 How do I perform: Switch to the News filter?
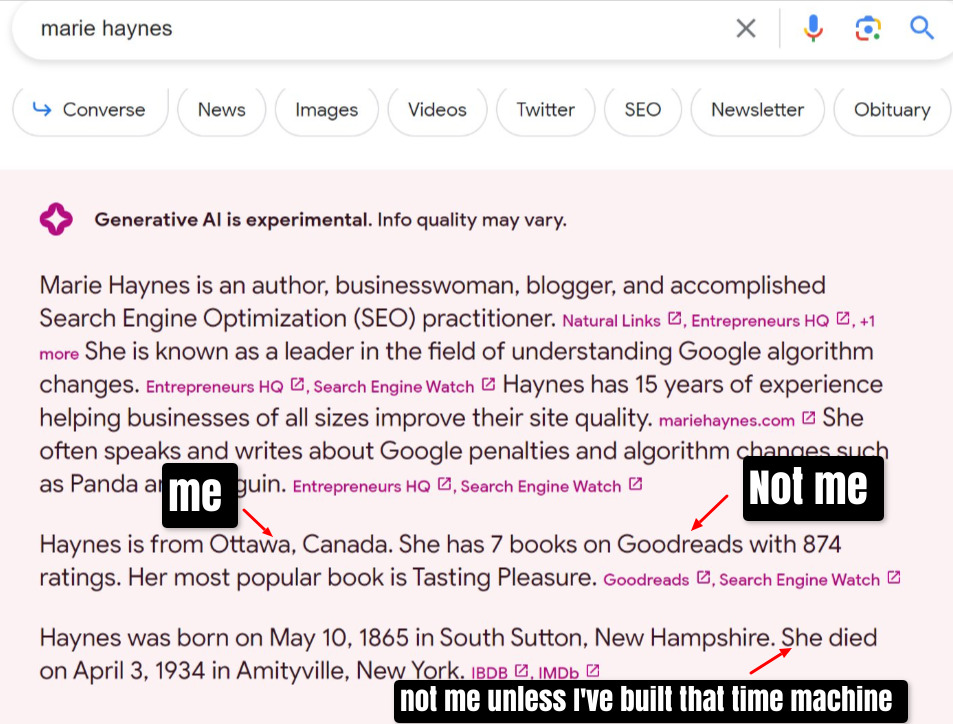221,110
